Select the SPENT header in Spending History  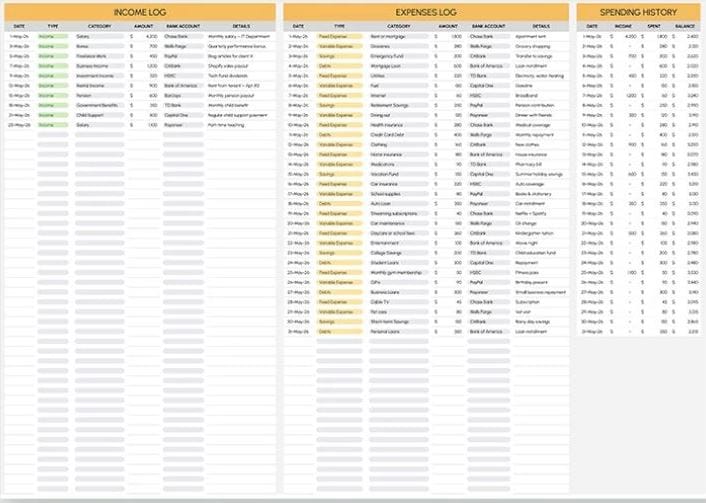click(x=654, y=26)
